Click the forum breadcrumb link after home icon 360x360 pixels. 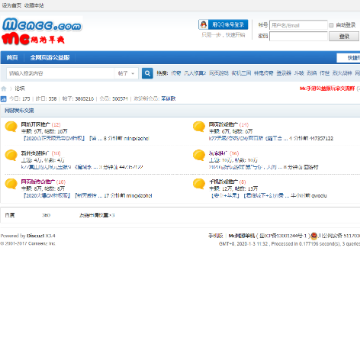tap(20, 89)
